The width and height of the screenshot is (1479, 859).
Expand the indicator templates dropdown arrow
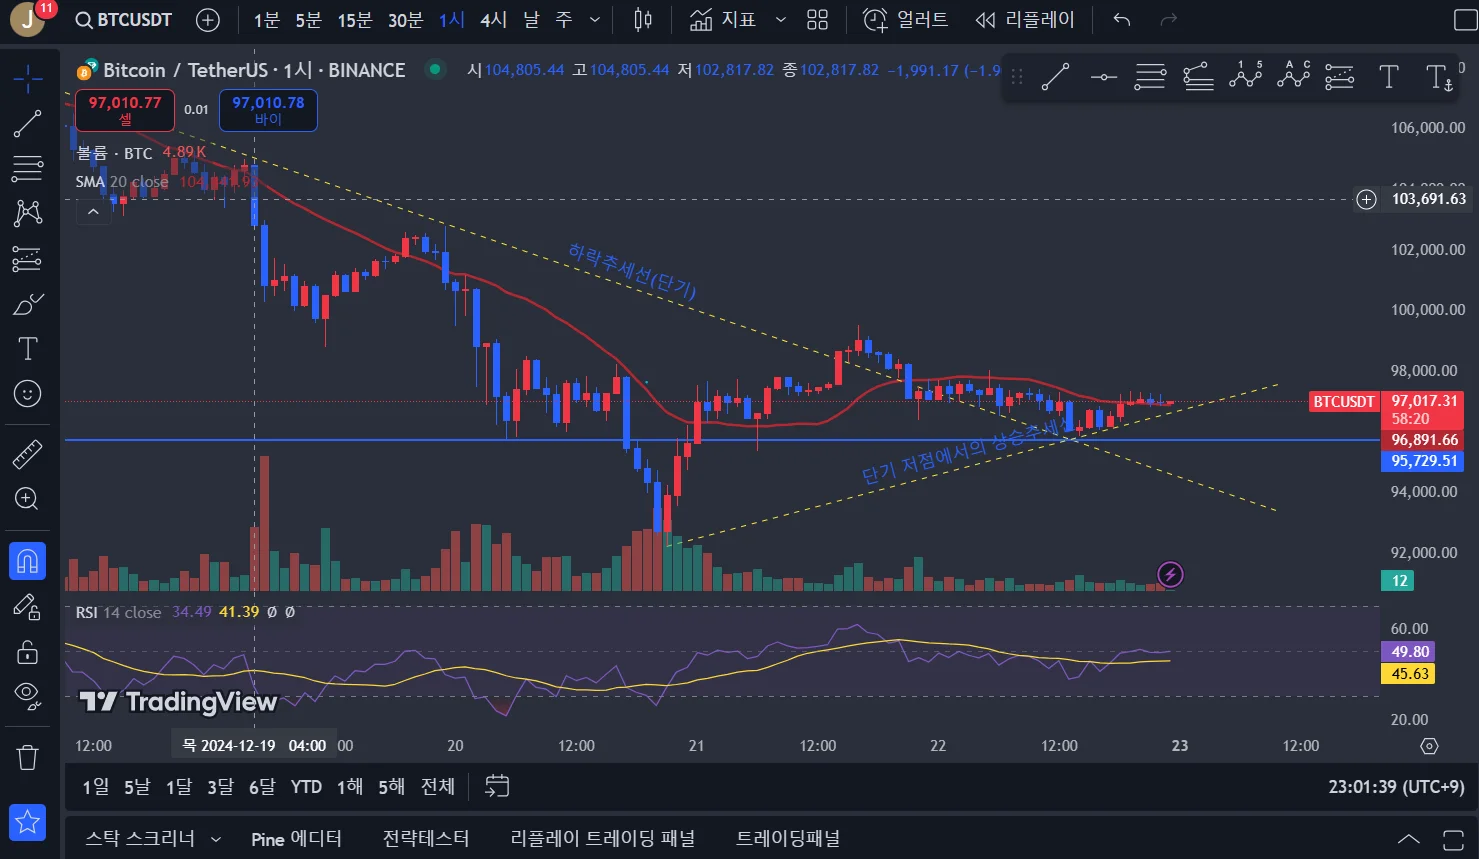(x=781, y=20)
